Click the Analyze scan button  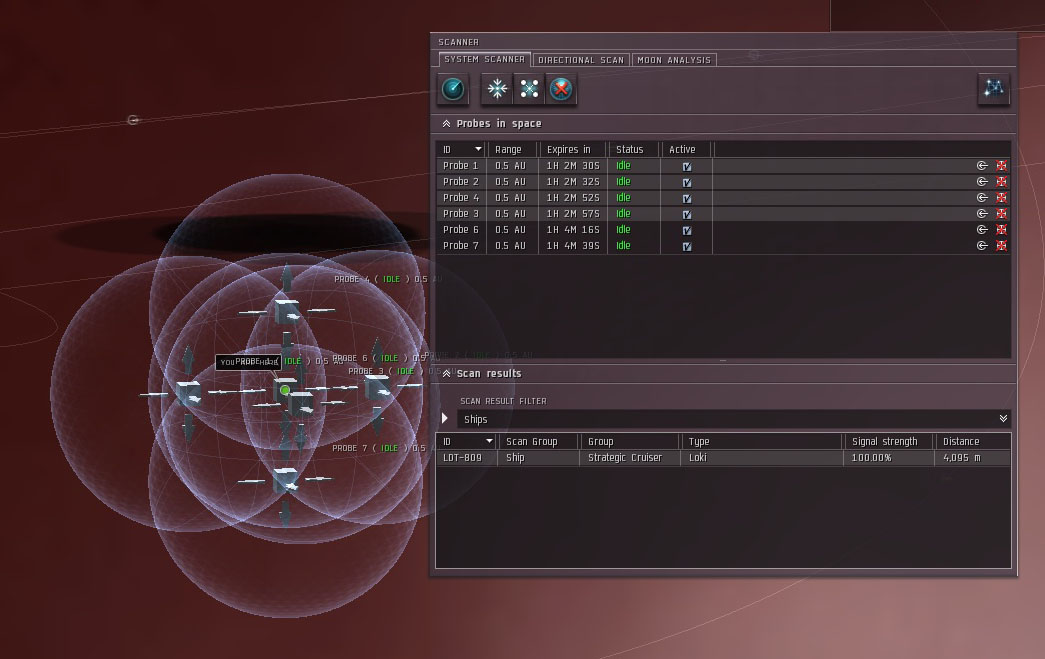(453, 89)
